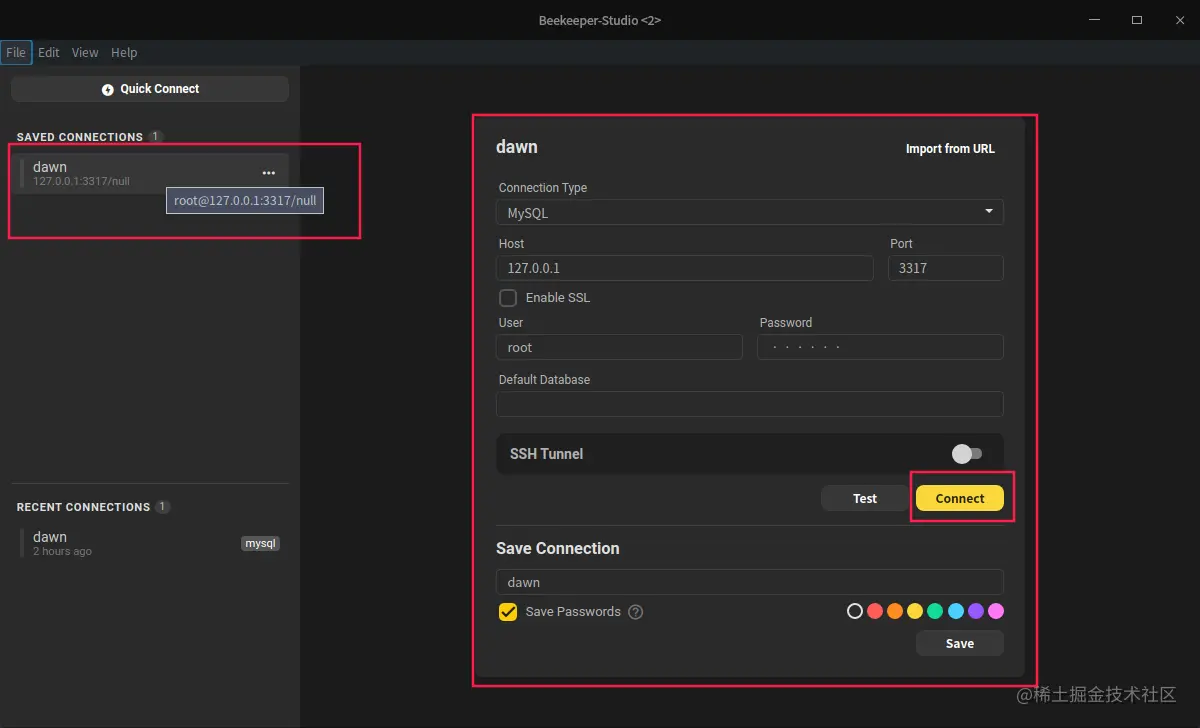Open the three-dot menu for saved dawn
Image resolution: width=1200 pixels, height=728 pixels.
(x=268, y=173)
